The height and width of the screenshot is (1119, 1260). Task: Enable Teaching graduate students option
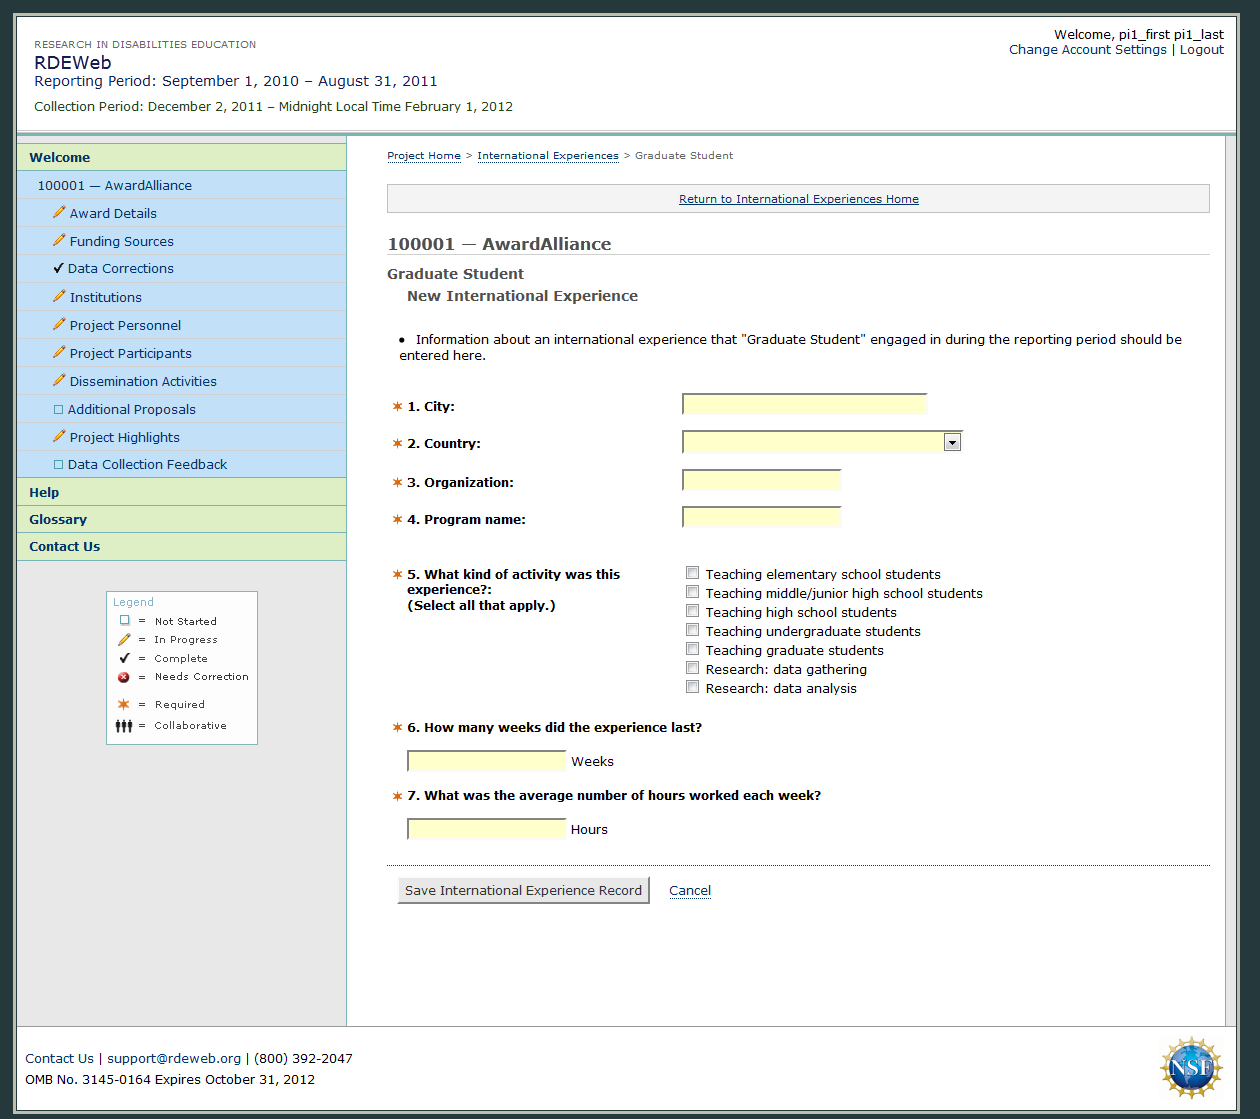[x=692, y=649]
